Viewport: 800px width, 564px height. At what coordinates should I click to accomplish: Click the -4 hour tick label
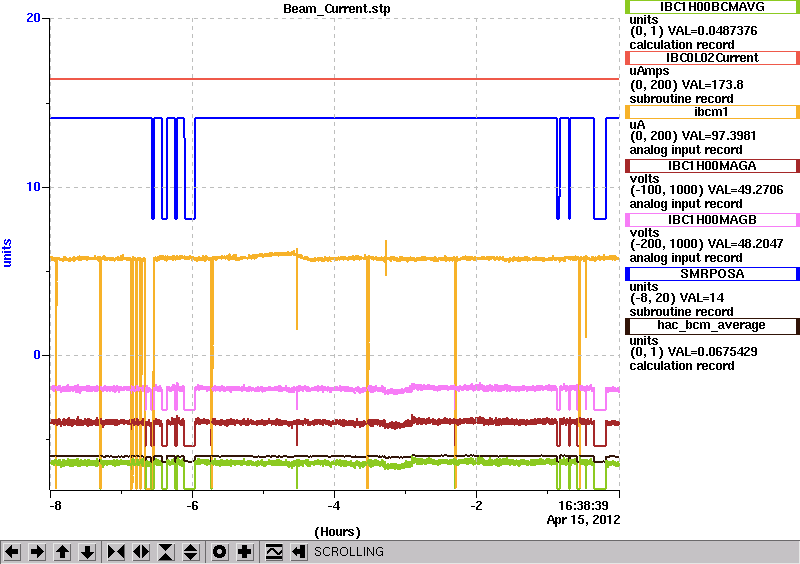coord(334,506)
